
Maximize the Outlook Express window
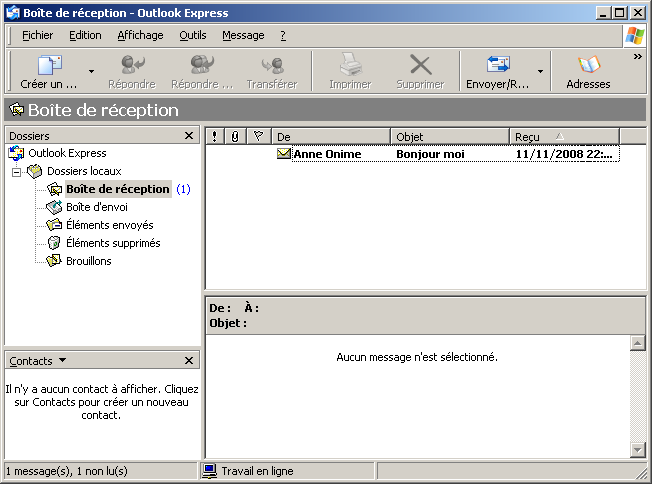pyautogui.click(x=620, y=12)
